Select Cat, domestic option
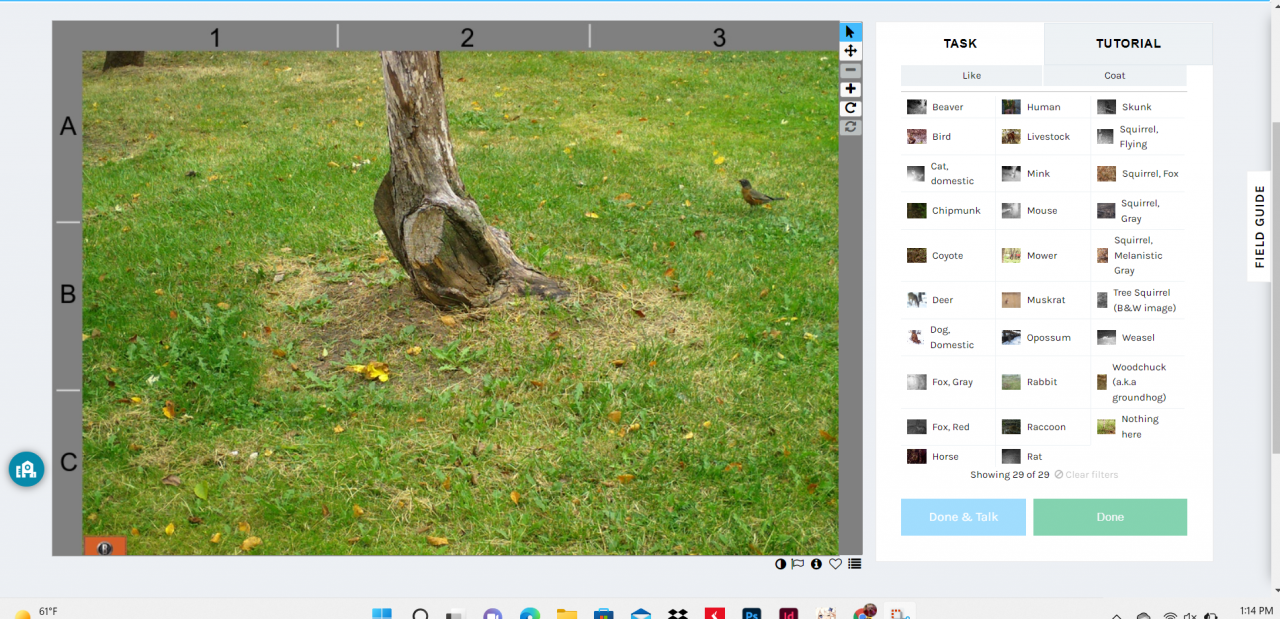This screenshot has height=619, width=1280. (947, 174)
